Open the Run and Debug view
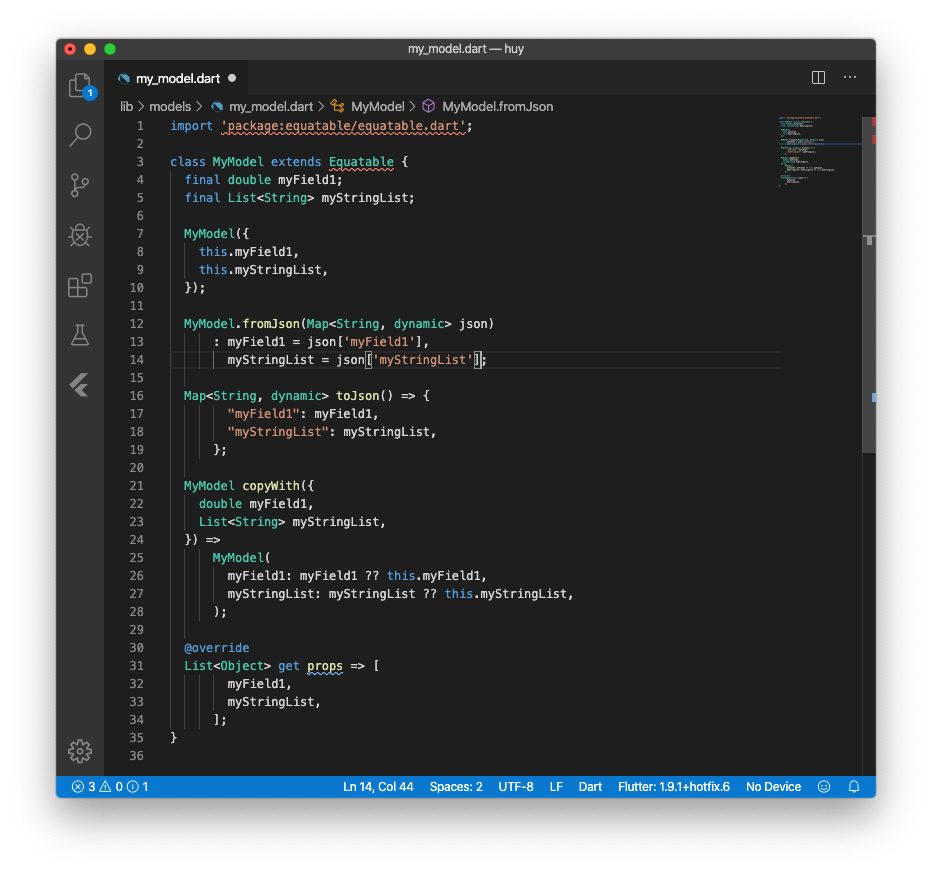The height and width of the screenshot is (872, 932). coord(80,235)
